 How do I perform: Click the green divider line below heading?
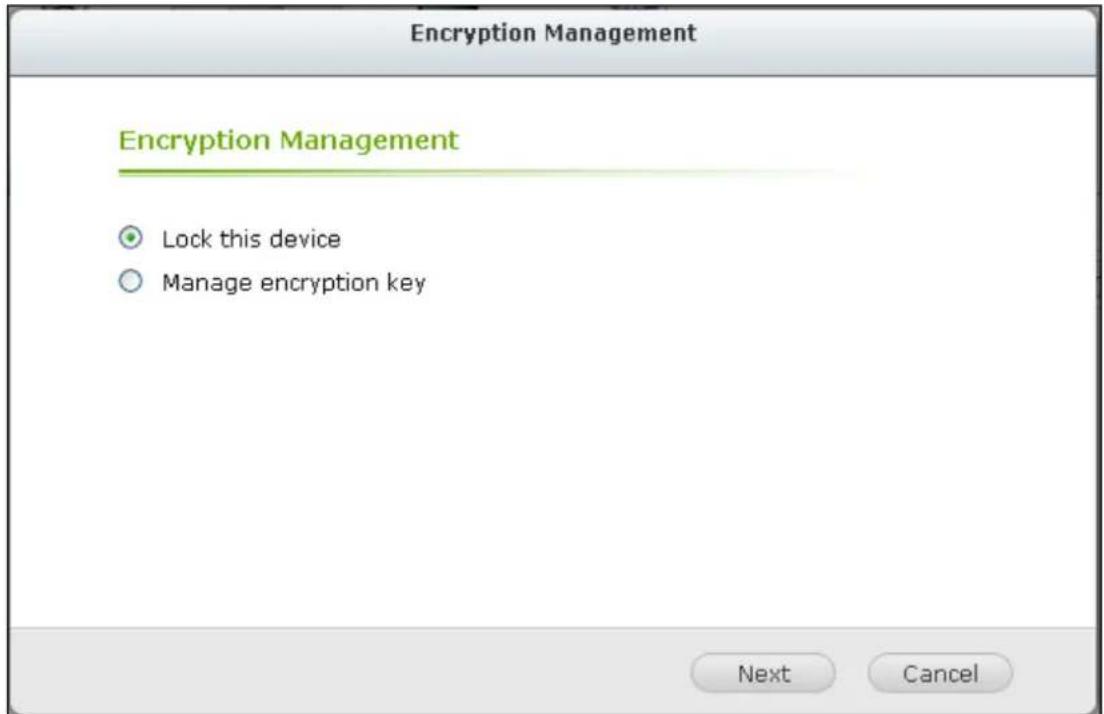tap(400, 172)
